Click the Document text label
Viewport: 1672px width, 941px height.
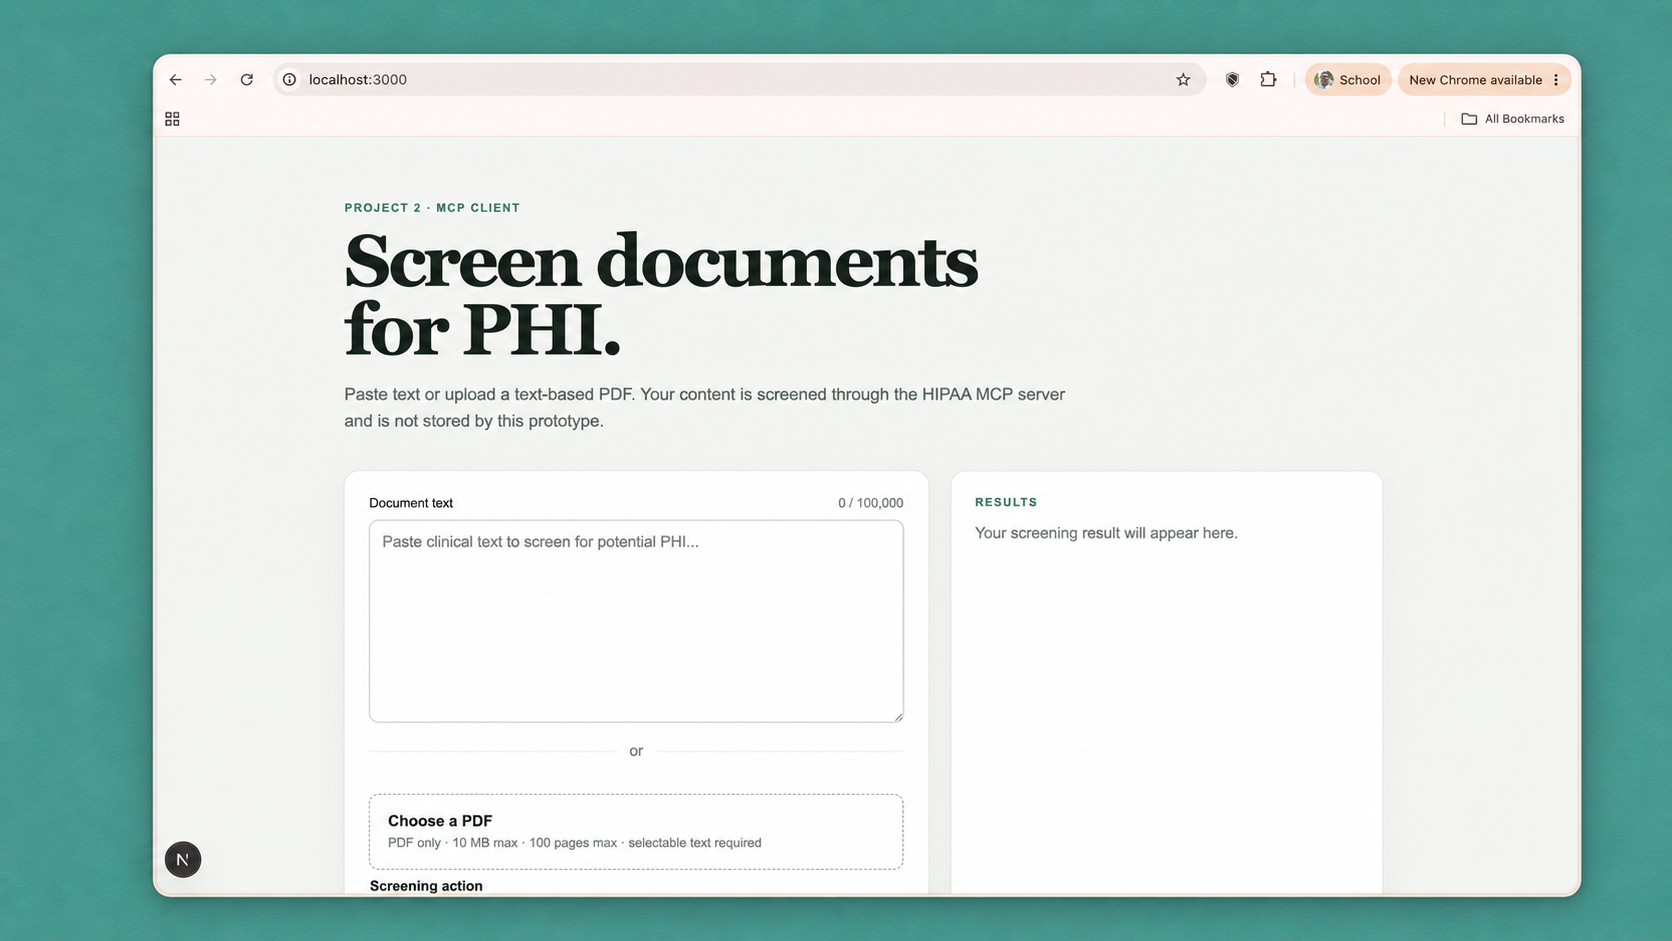411,503
